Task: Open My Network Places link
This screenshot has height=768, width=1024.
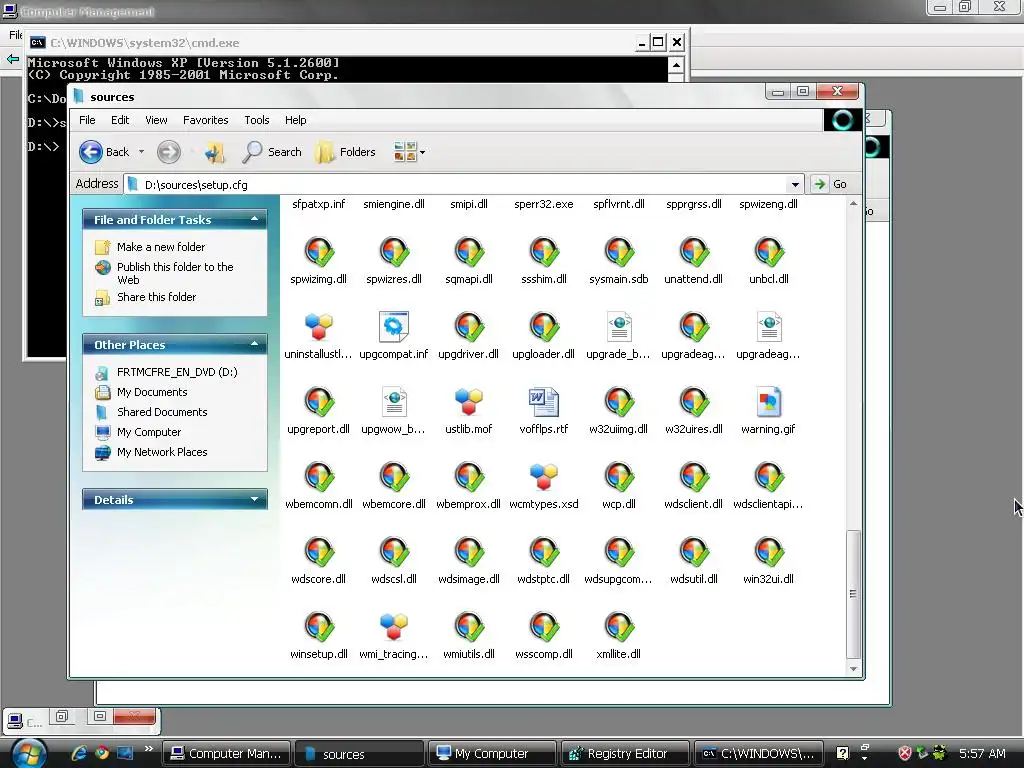Action: 162,452
